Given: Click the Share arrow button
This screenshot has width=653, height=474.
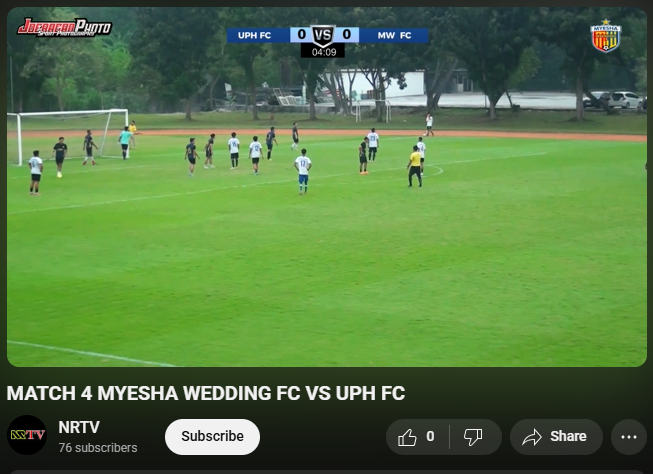Looking at the screenshot, I should 556,437.
